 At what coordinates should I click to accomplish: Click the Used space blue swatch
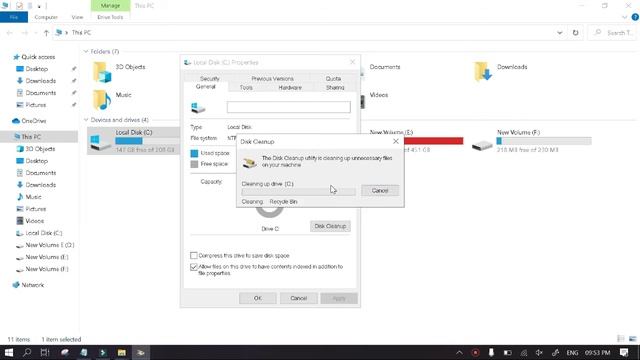pos(194,153)
